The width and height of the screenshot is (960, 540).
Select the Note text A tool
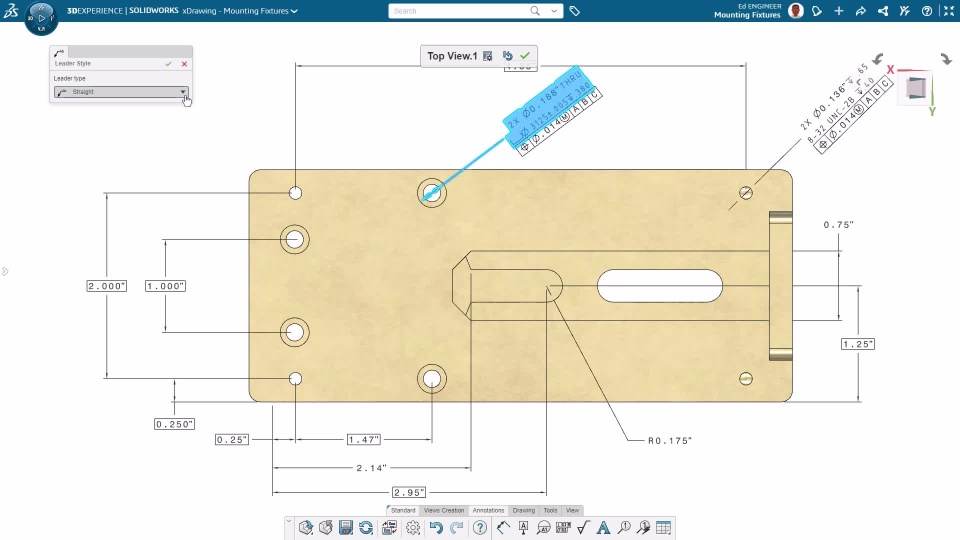coord(603,528)
